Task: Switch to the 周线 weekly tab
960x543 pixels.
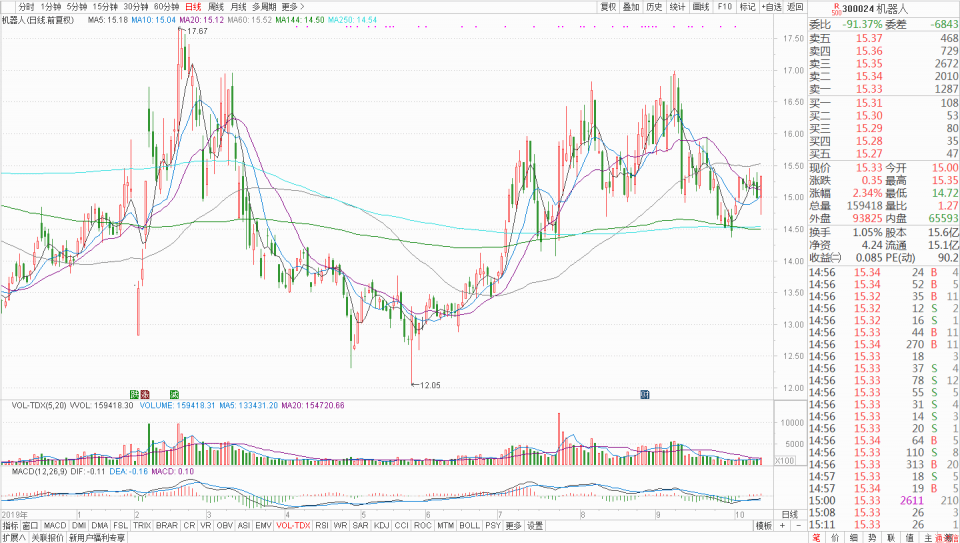Action: coord(216,7)
